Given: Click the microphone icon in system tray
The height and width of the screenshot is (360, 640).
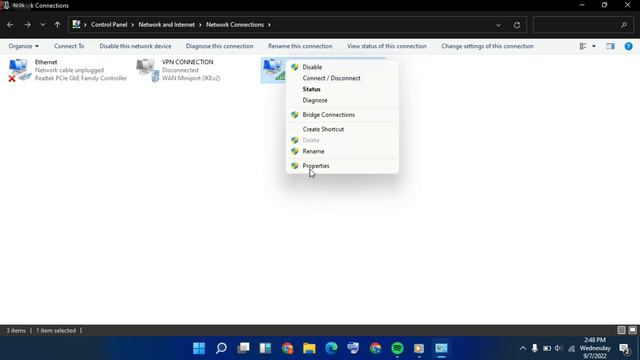Looking at the screenshot, I should click(x=534, y=348).
